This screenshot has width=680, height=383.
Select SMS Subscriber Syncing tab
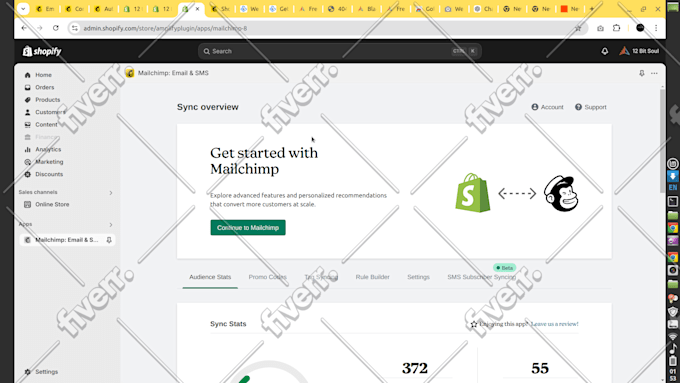point(481,277)
